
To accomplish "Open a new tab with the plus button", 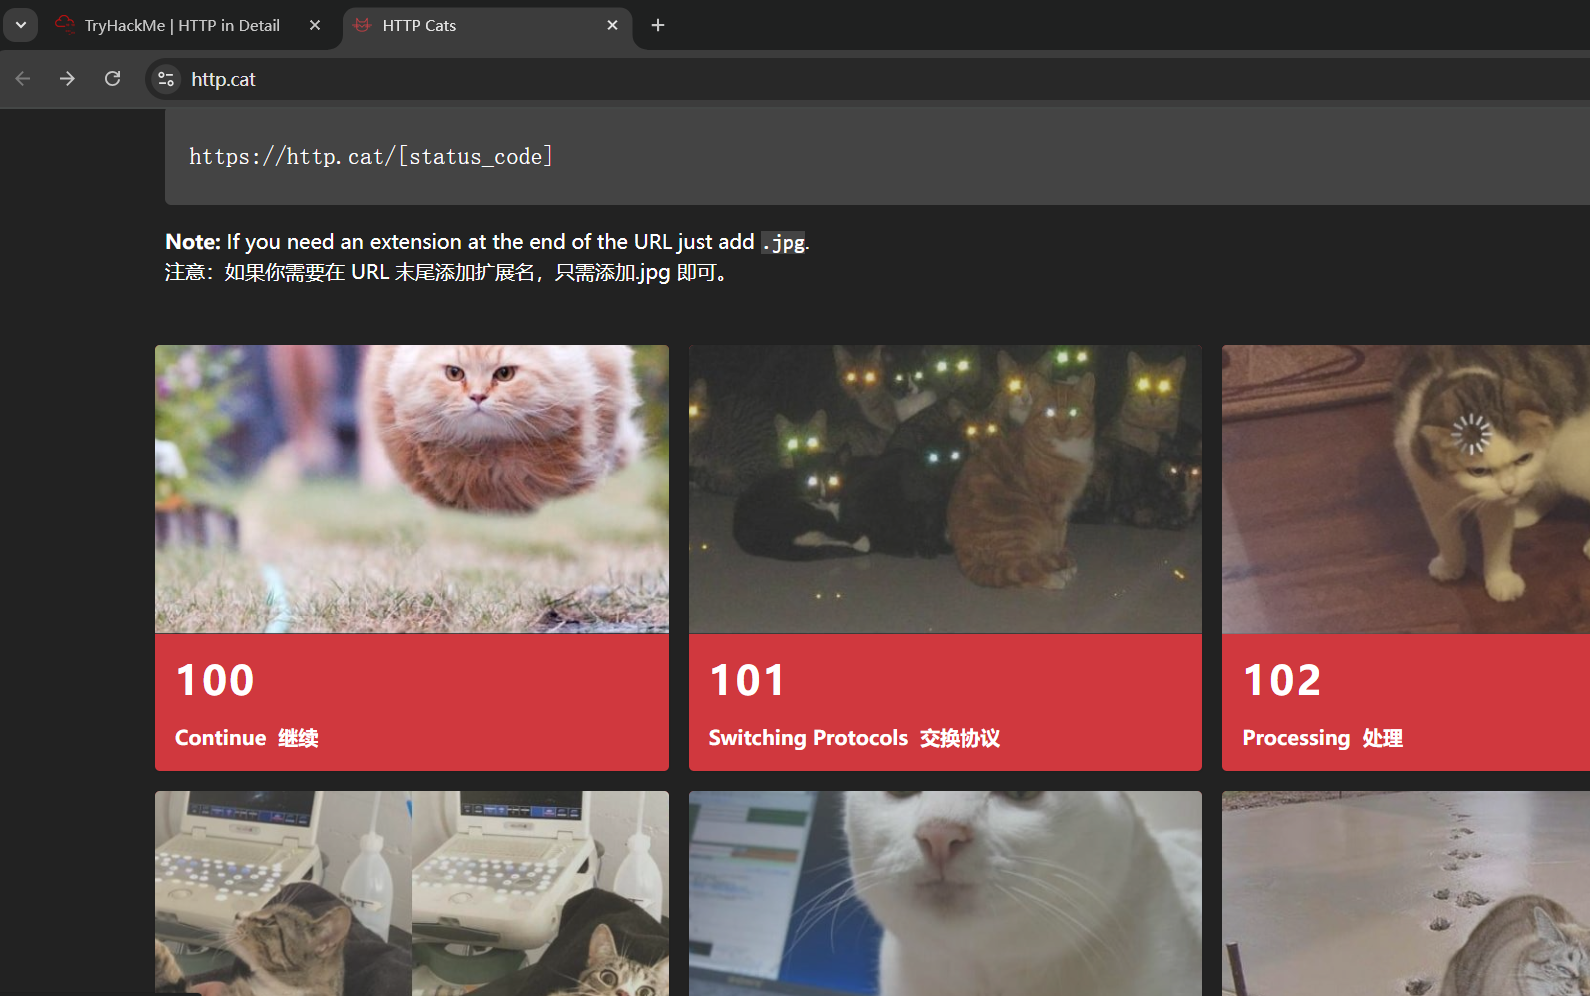I will click(658, 25).
